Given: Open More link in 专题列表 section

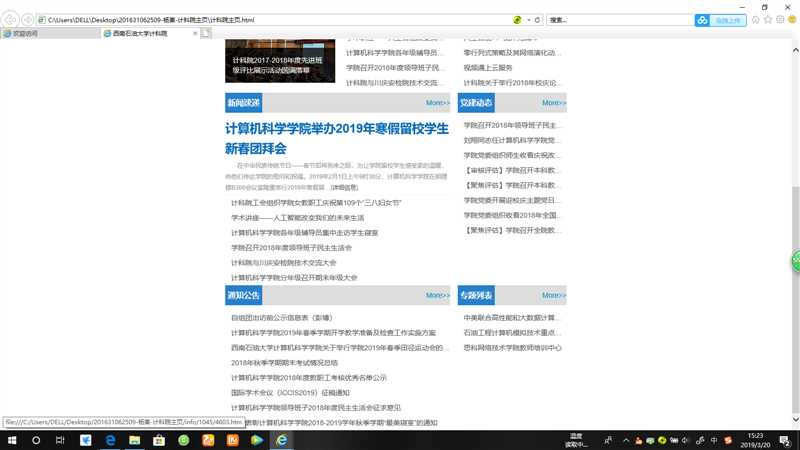Looking at the screenshot, I should tap(554, 295).
